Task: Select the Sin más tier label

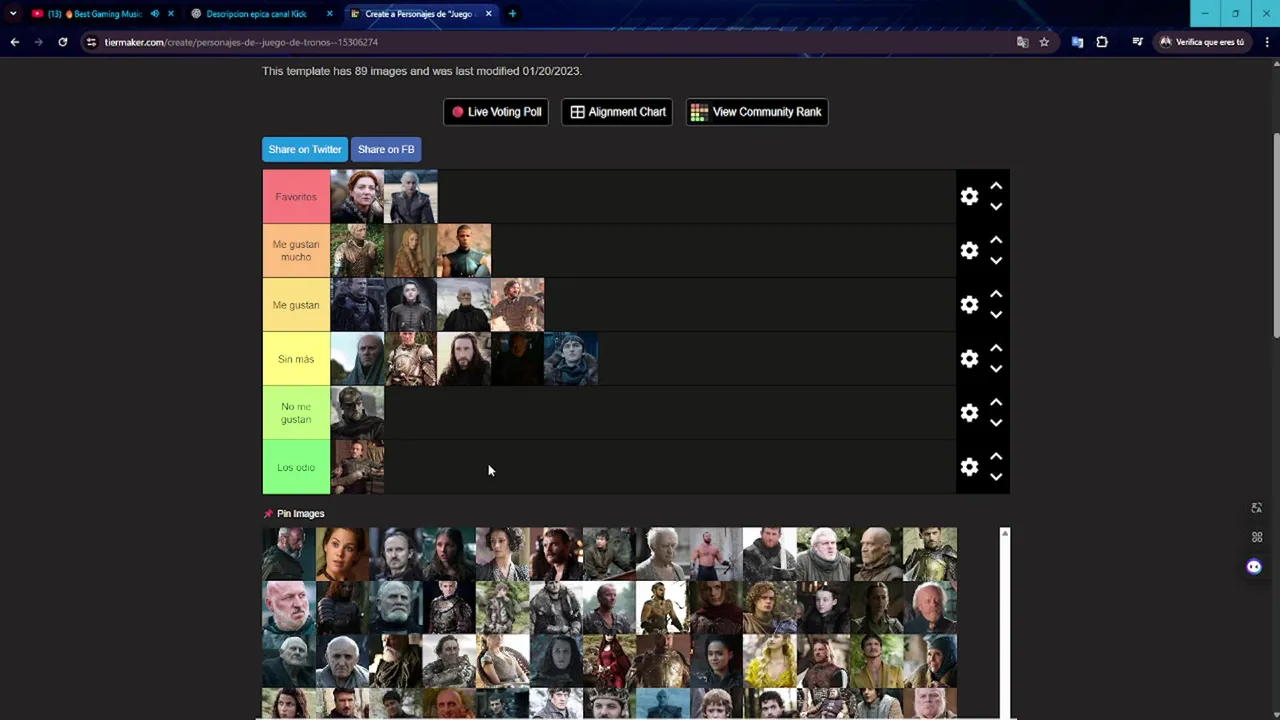Action: (x=296, y=359)
